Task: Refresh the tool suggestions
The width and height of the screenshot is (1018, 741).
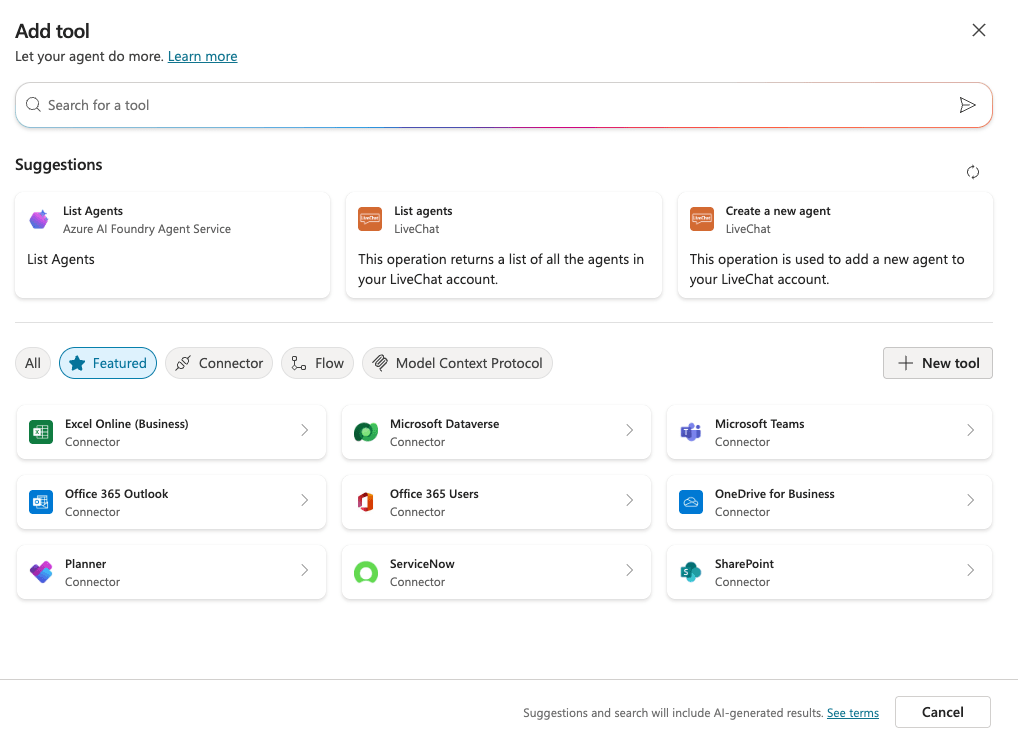Action: click(x=972, y=172)
